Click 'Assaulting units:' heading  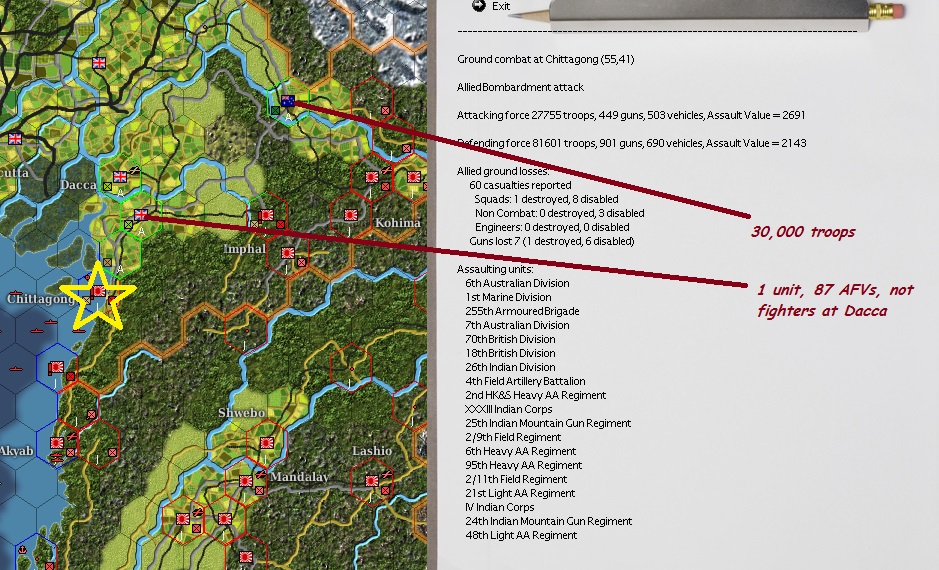pos(495,269)
